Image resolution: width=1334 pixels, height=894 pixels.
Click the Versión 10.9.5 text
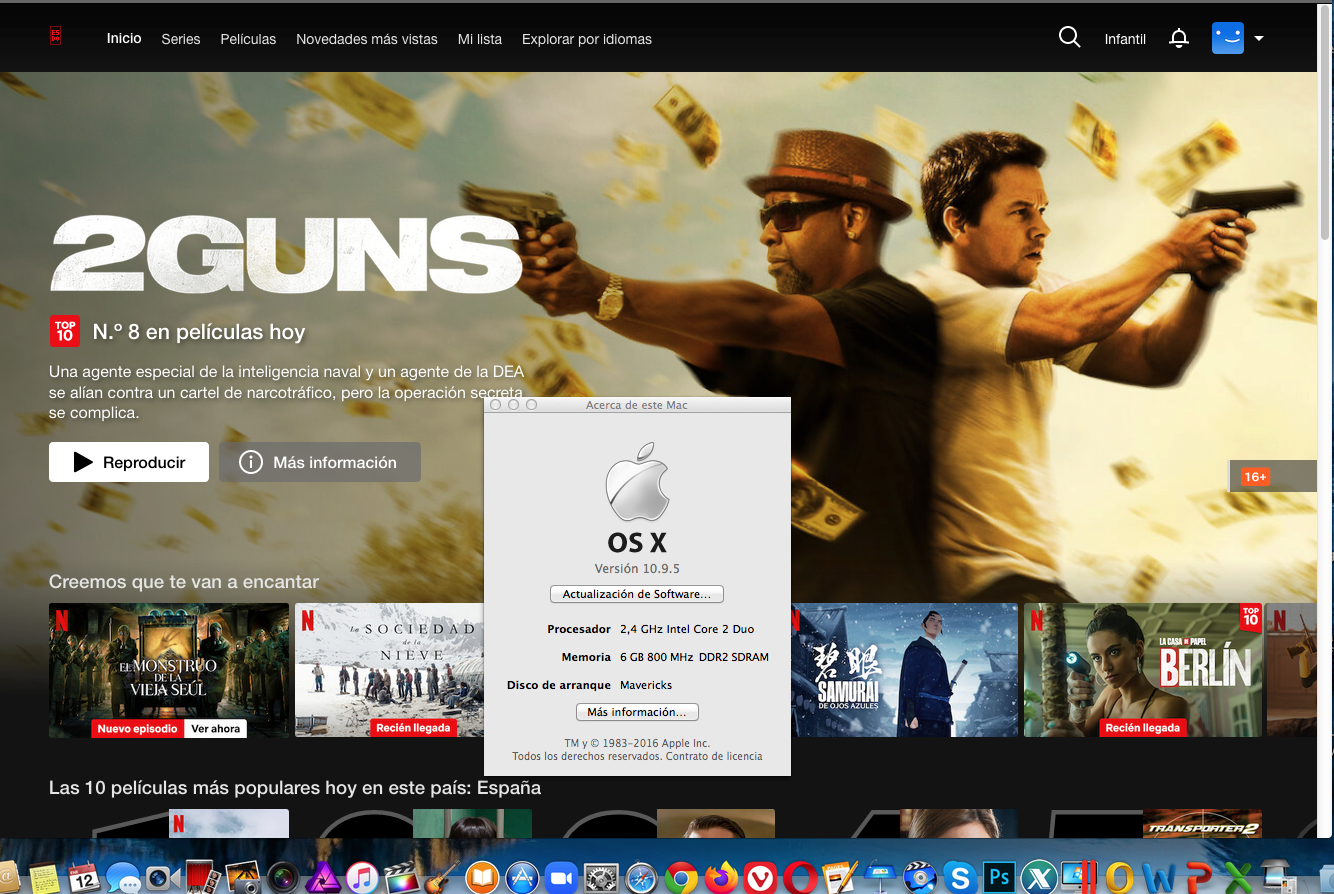[x=637, y=568]
